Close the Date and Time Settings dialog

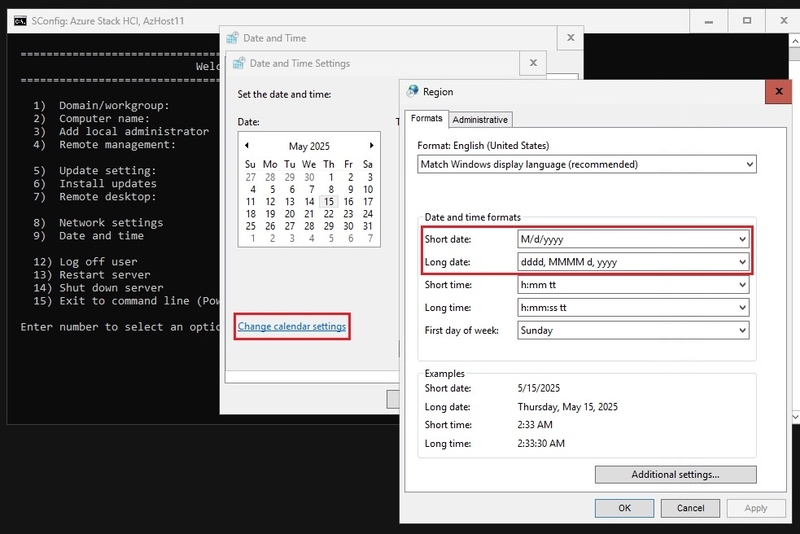tap(533, 63)
